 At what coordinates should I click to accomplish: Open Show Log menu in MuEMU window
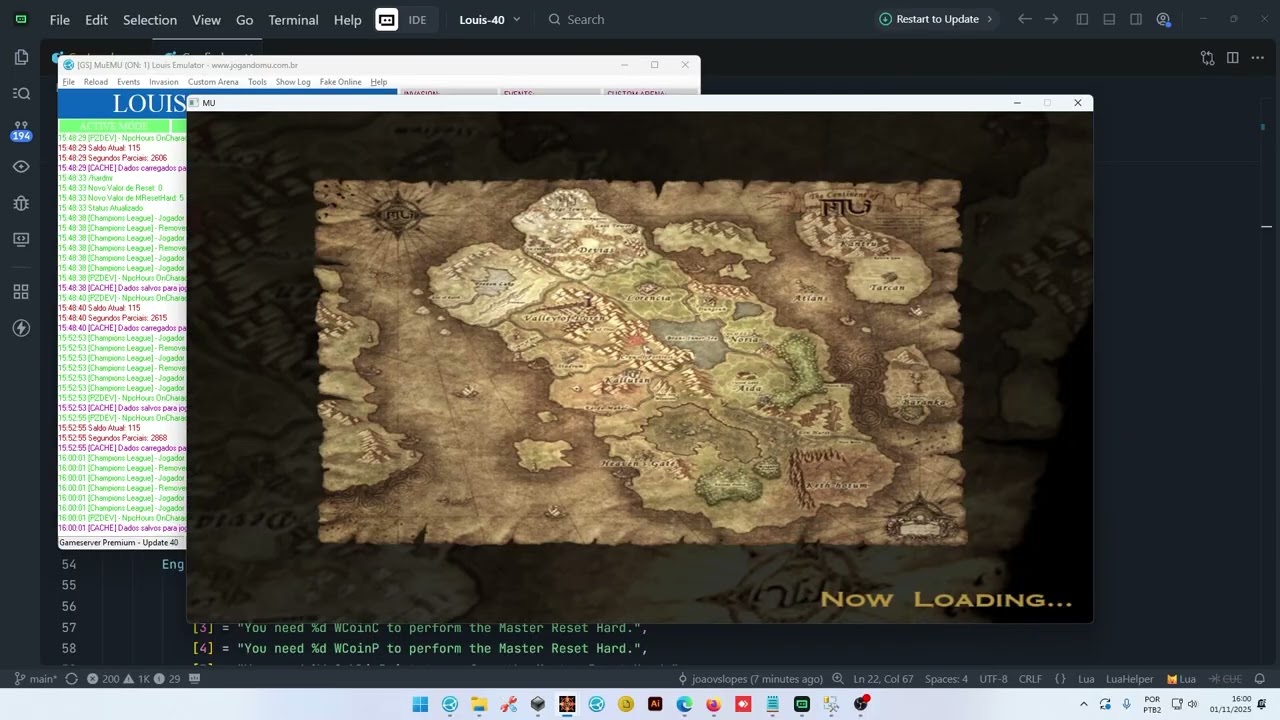(x=293, y=82)
